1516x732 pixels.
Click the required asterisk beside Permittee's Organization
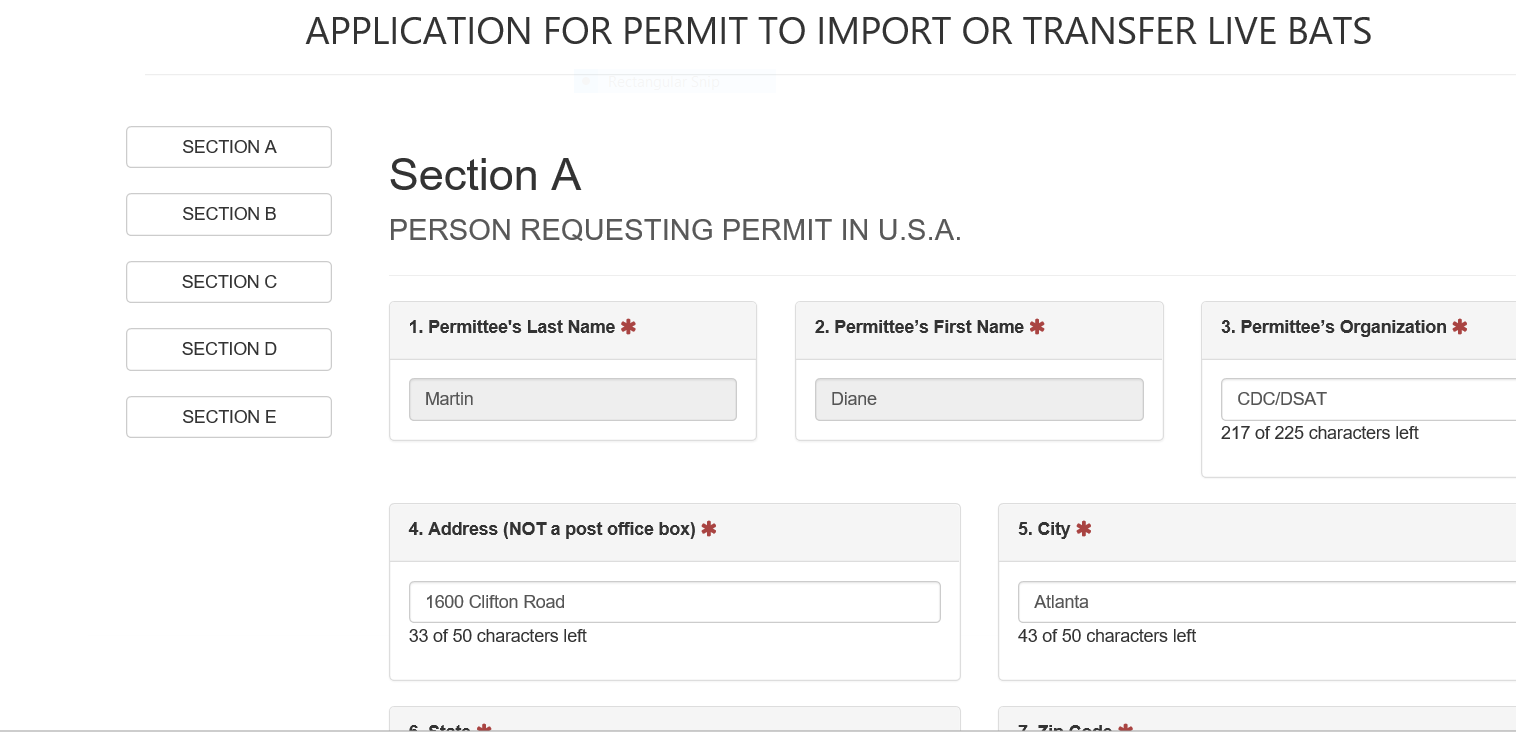pyautogui.click(x=1460, y=327)
